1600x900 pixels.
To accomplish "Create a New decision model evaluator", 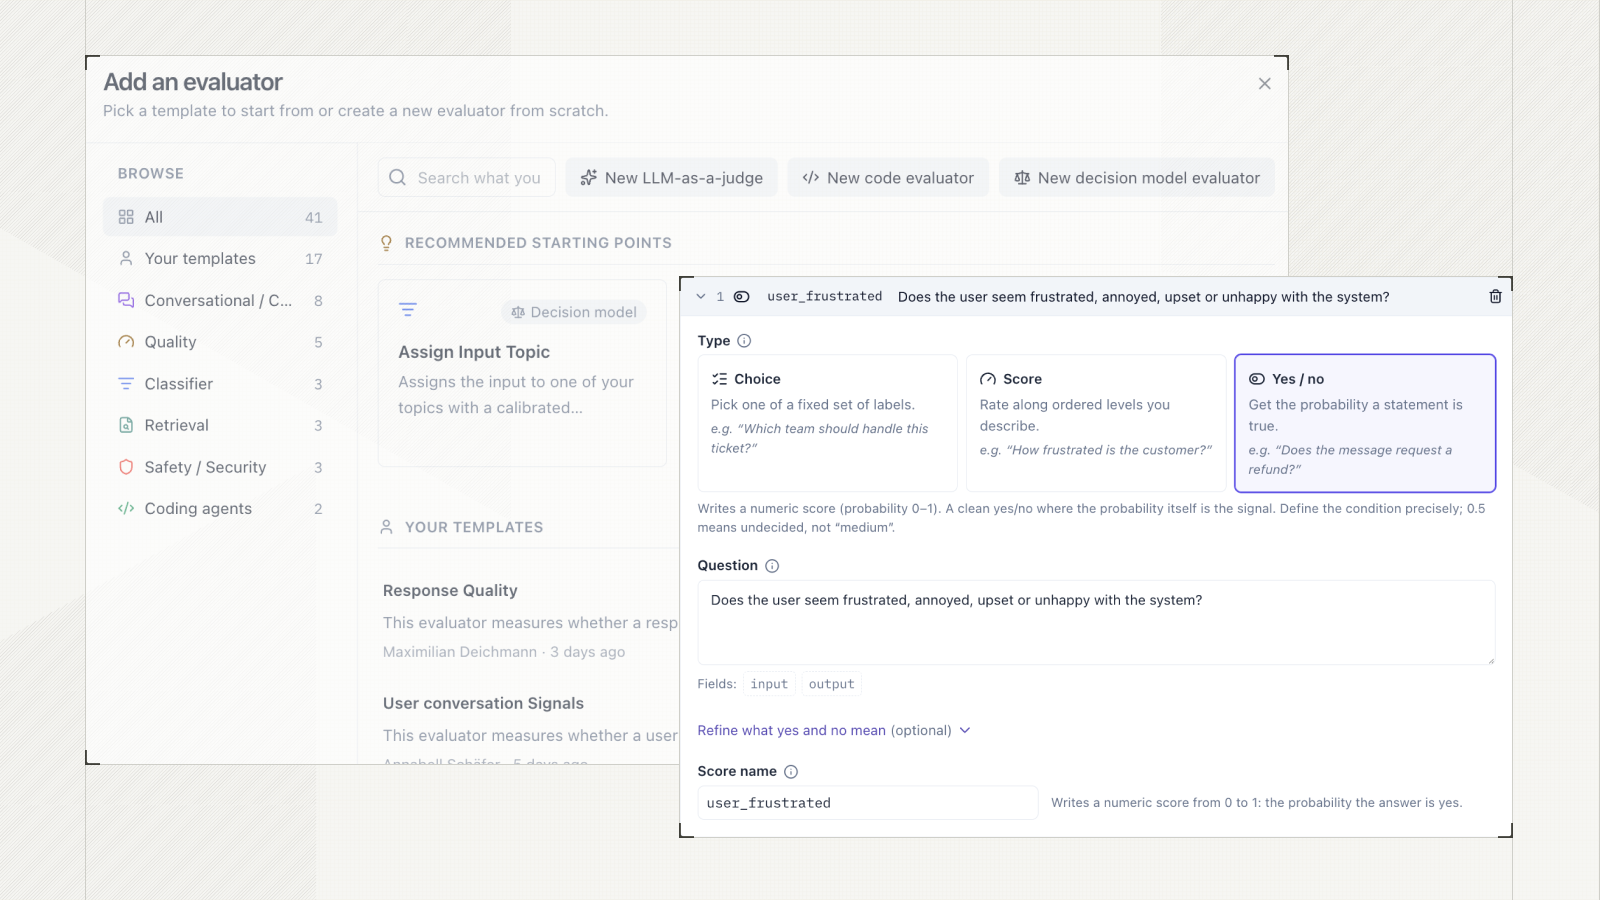I will pos(1137,177).
